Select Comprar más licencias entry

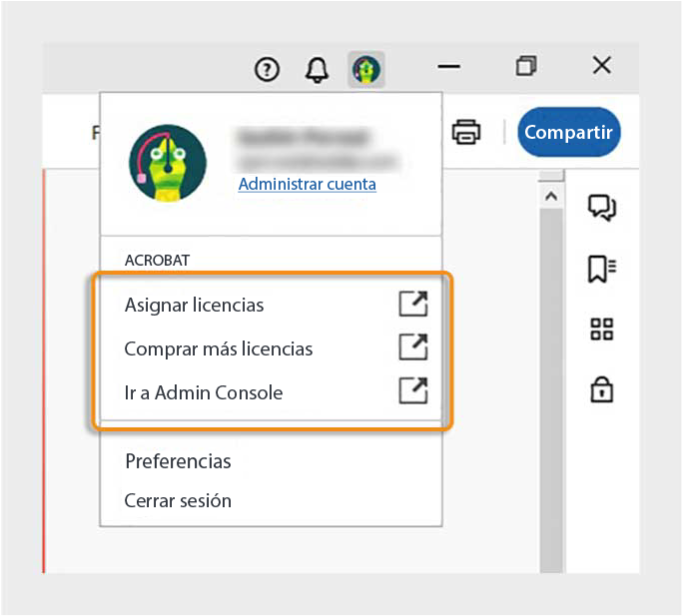(x=271, y=348)
